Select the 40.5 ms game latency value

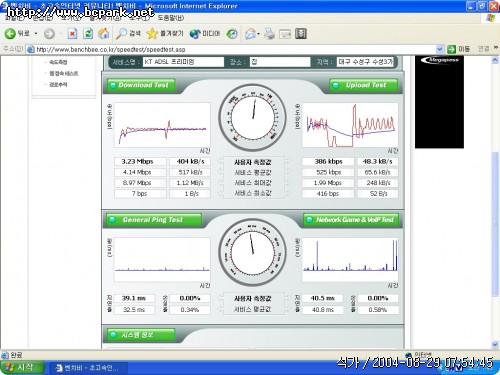pos(322,298)
